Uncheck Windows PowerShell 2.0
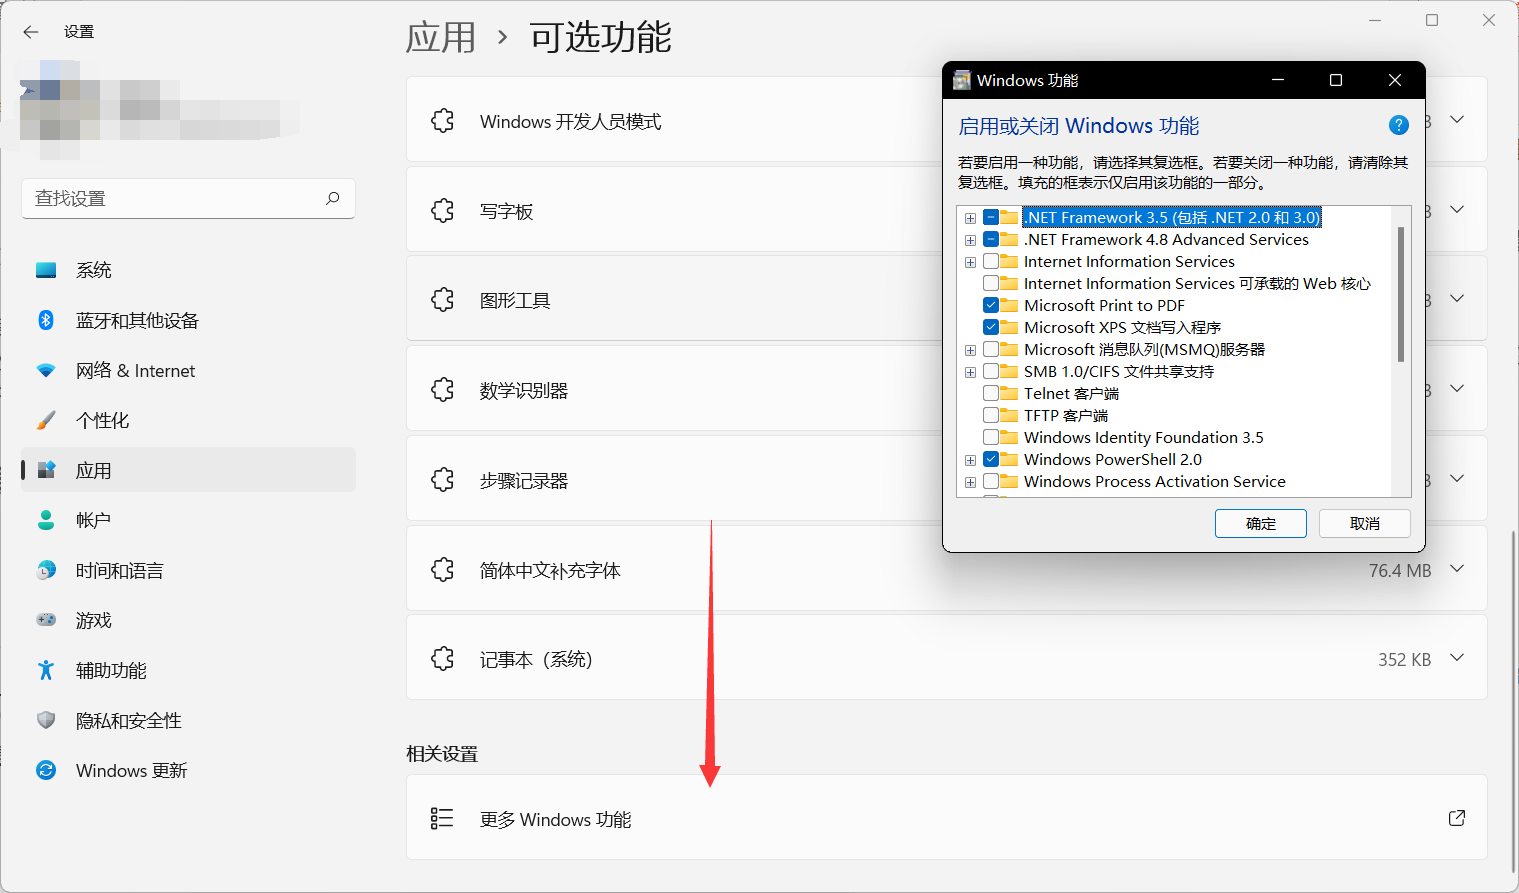The height and width of the screenshot is (893, 1519). 991,459
